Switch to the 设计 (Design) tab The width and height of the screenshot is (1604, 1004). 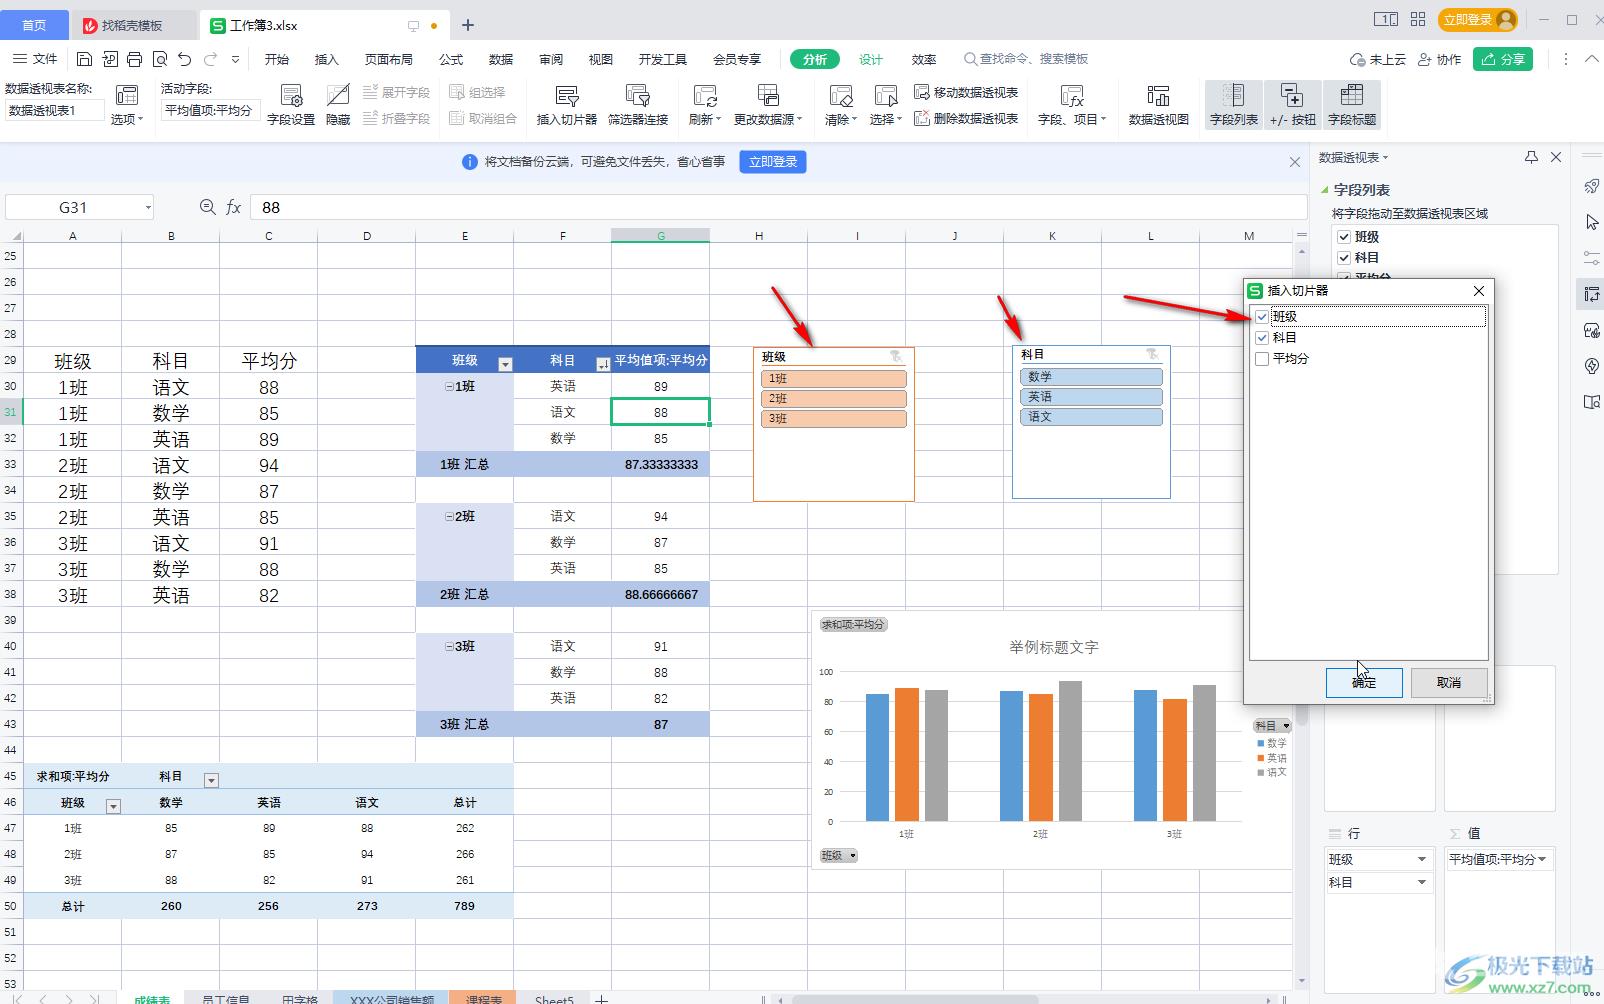click(871, 59)
